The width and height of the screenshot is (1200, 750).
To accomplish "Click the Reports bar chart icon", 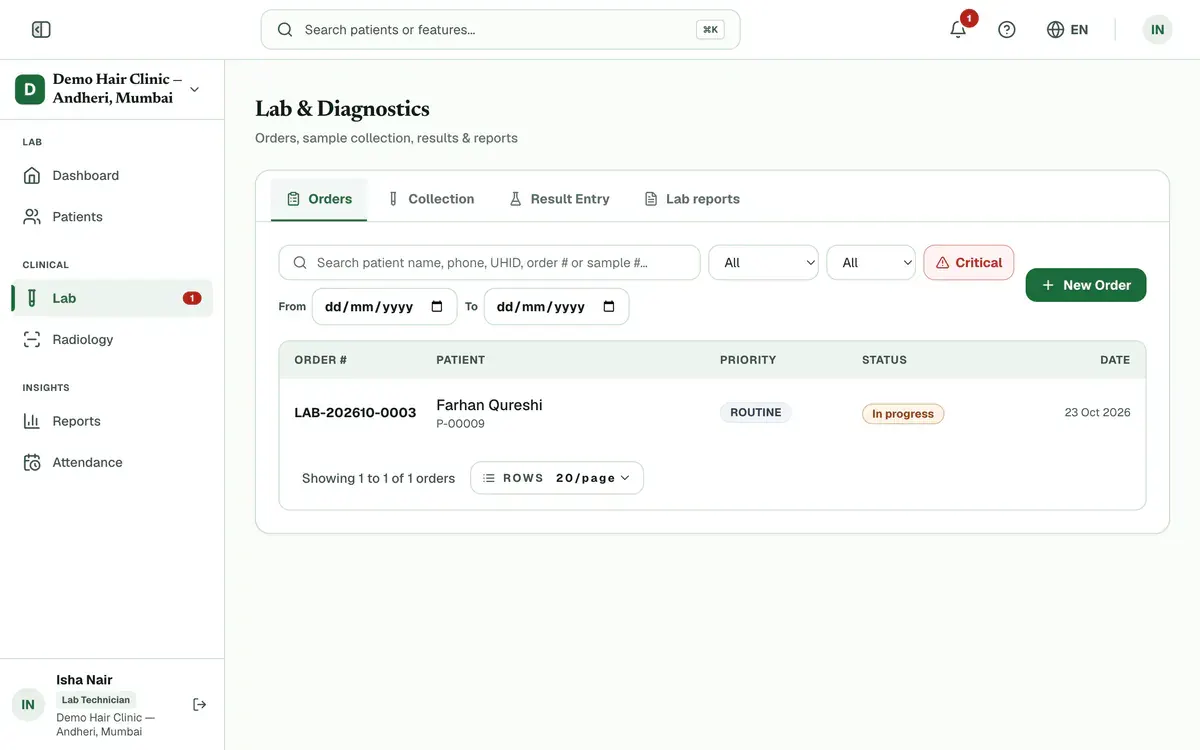I will click(32, 421).
